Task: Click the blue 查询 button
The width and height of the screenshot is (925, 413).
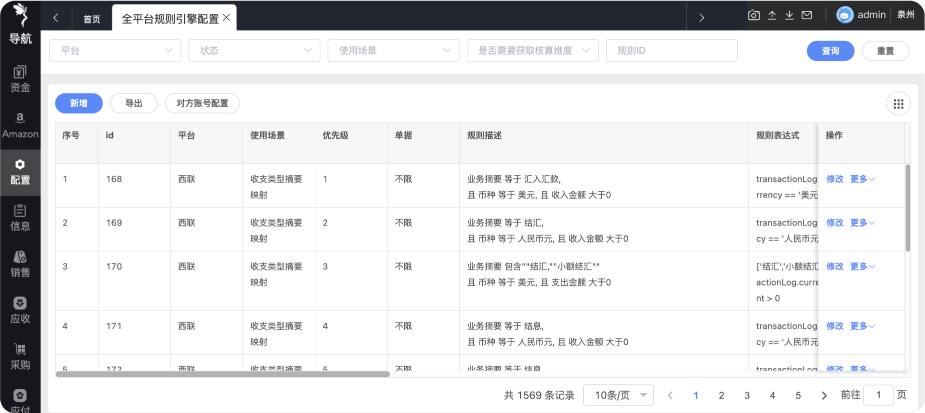Action: coord(830,51)
